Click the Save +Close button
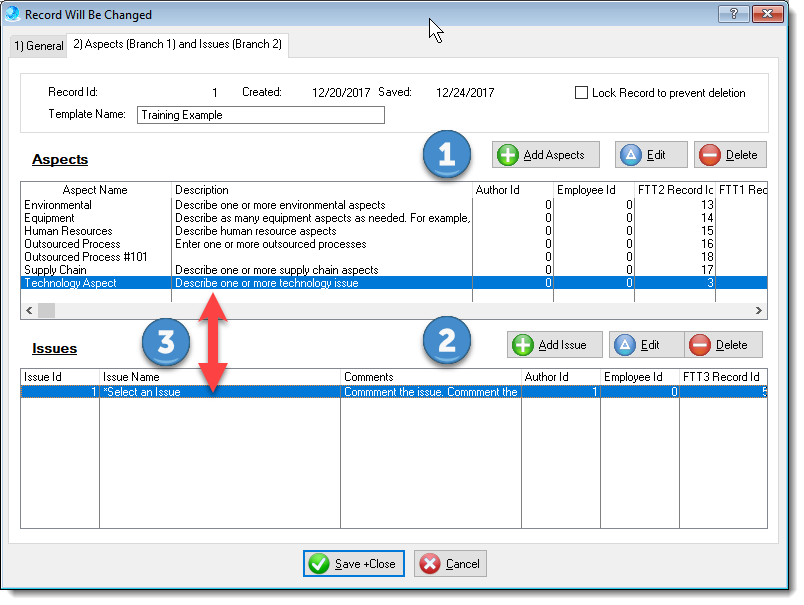This screenshot has width=804, height=605. coord(353,563)
